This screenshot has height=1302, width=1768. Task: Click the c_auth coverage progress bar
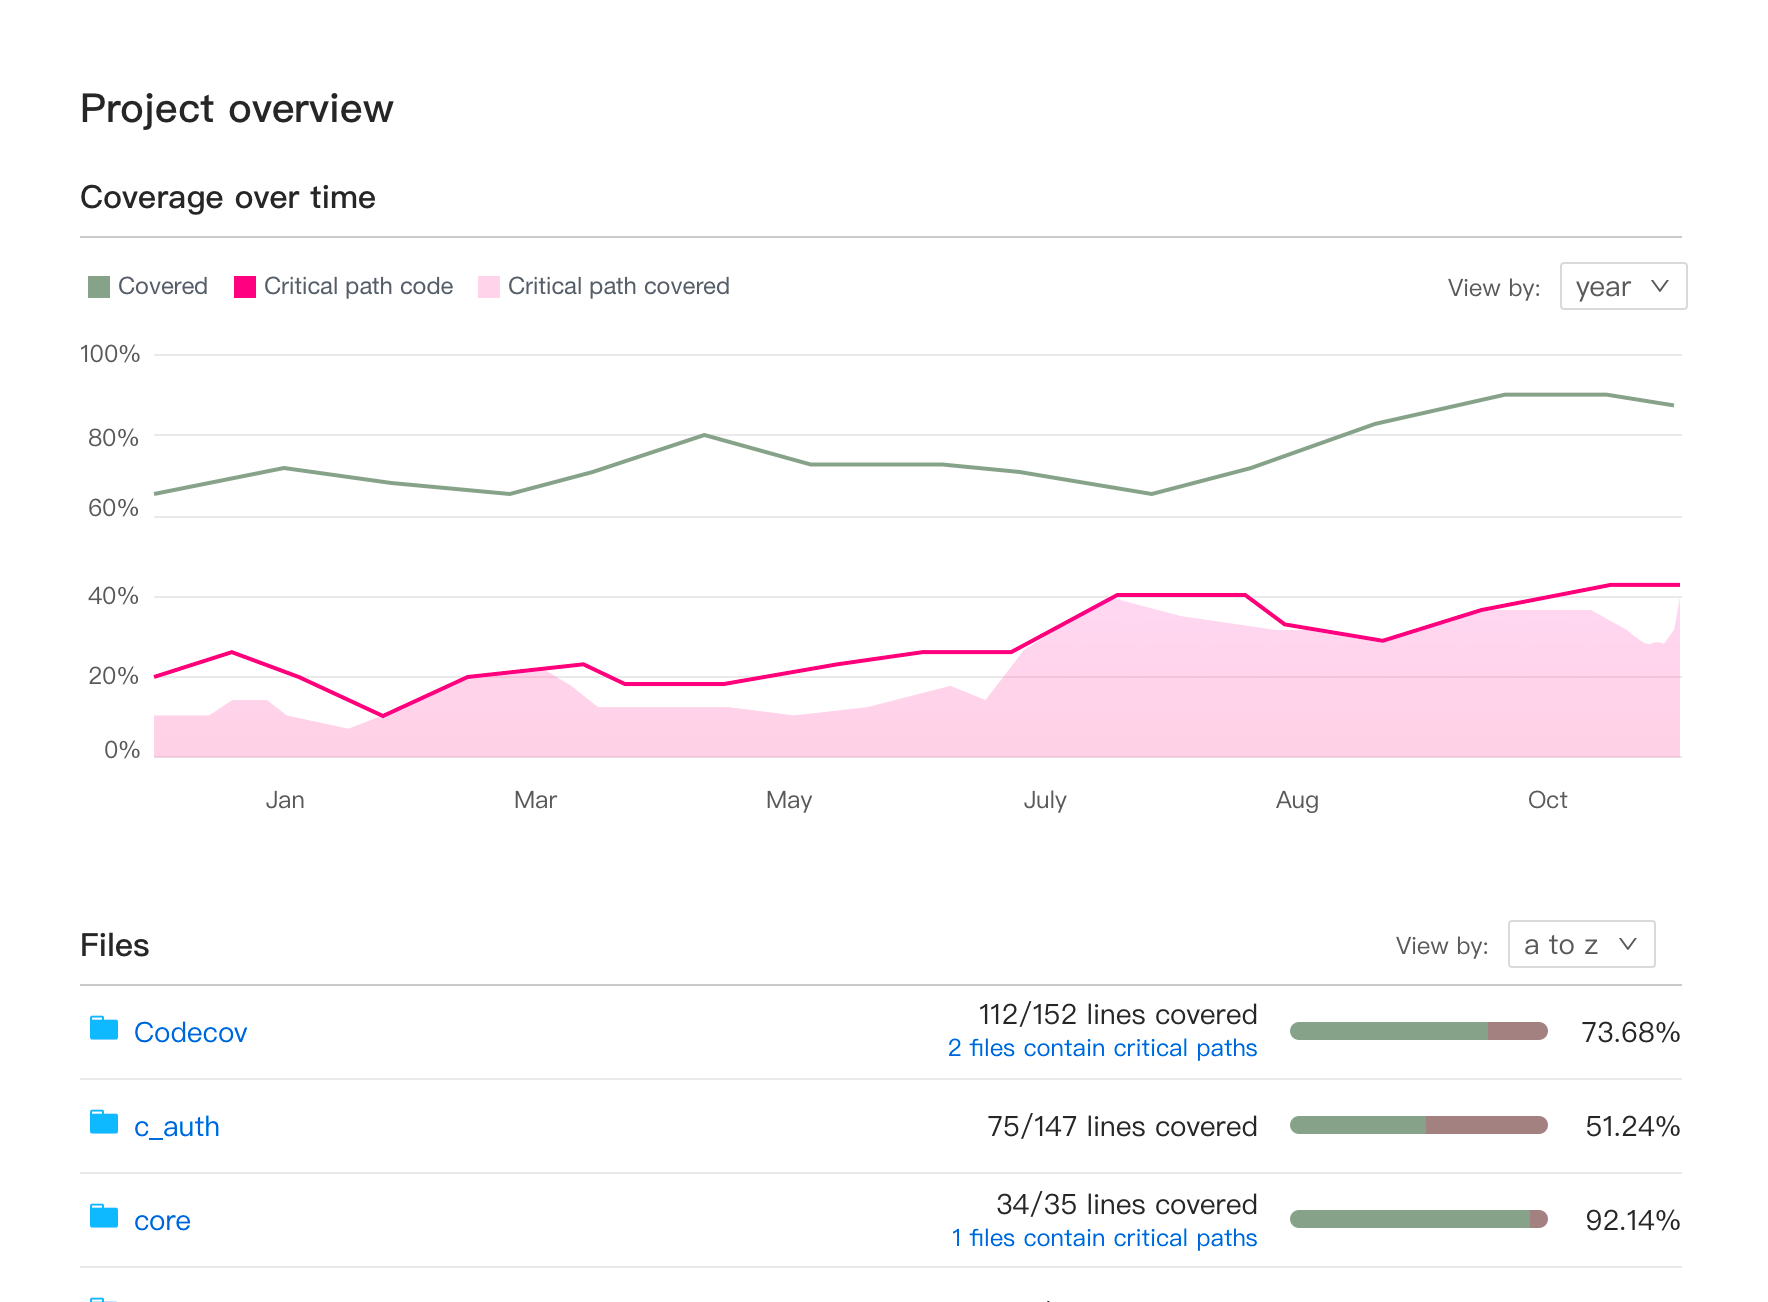click(x=1419, y=1125)
